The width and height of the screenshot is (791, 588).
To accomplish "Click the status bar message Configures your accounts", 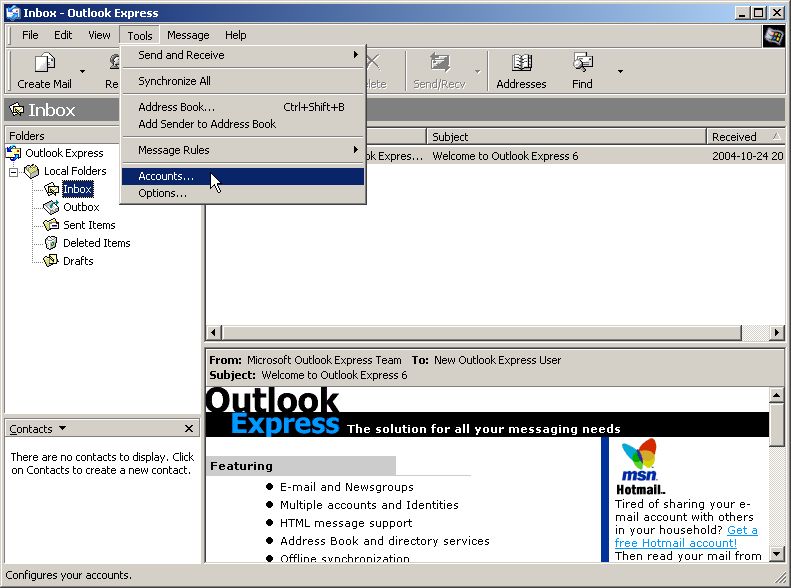I will tap(69, 575).
